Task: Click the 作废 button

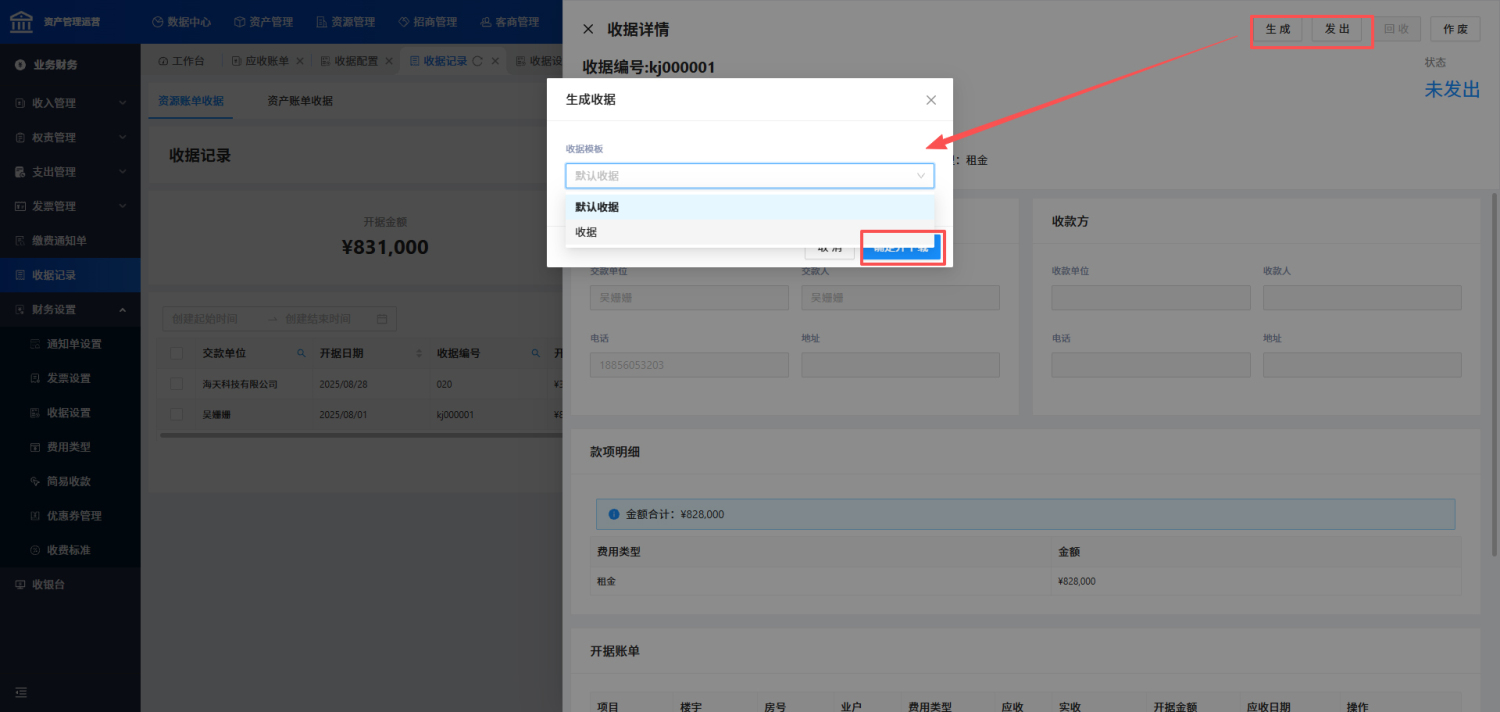Action: pyautogui.click(x=1455, y=29)
